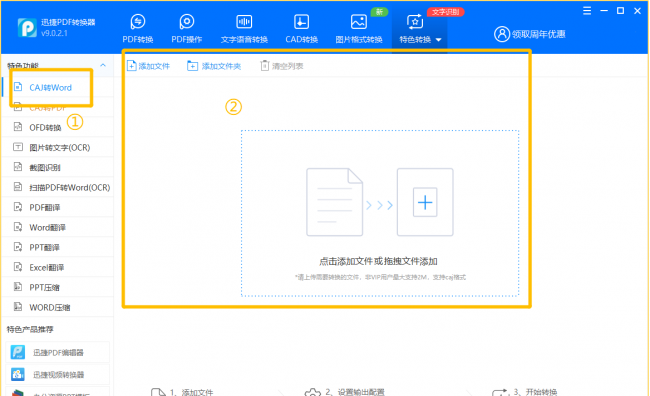Select PPT翻译 in sidebar
Viewport: 650px width, 396px height.
[x=58, y=247]
